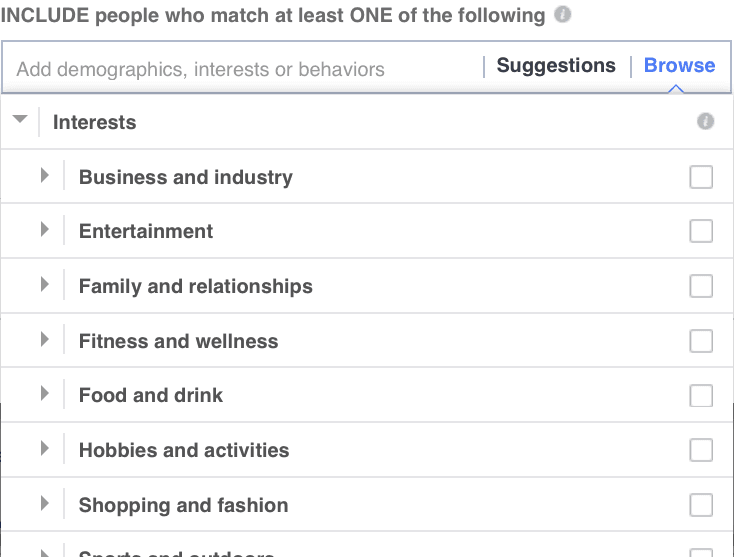The width and height of the screenshot is (734, 557).
Task: Select Fitness and wellness checkbox
Action: pyautogui.click(x=701, y=341)
